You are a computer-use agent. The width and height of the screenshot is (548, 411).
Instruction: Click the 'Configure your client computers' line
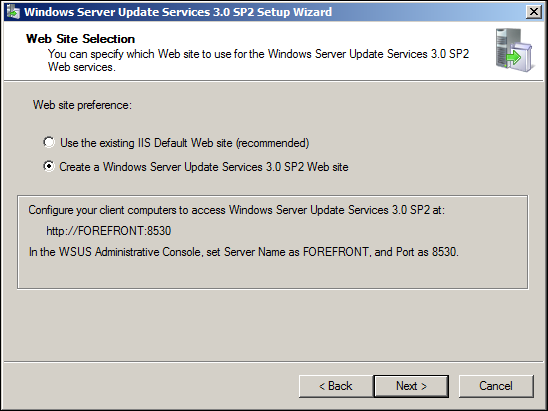(x=237, y=210)
